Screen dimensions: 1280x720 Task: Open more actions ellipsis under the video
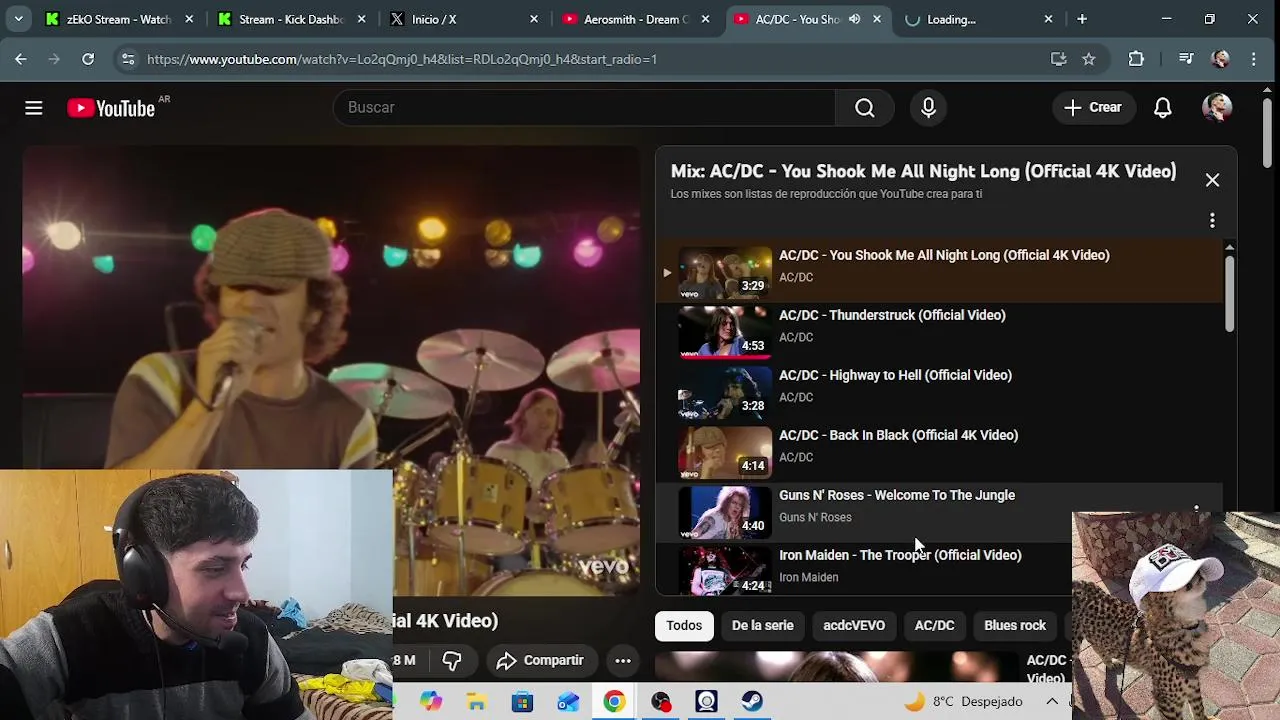click(x=623, y=660)
